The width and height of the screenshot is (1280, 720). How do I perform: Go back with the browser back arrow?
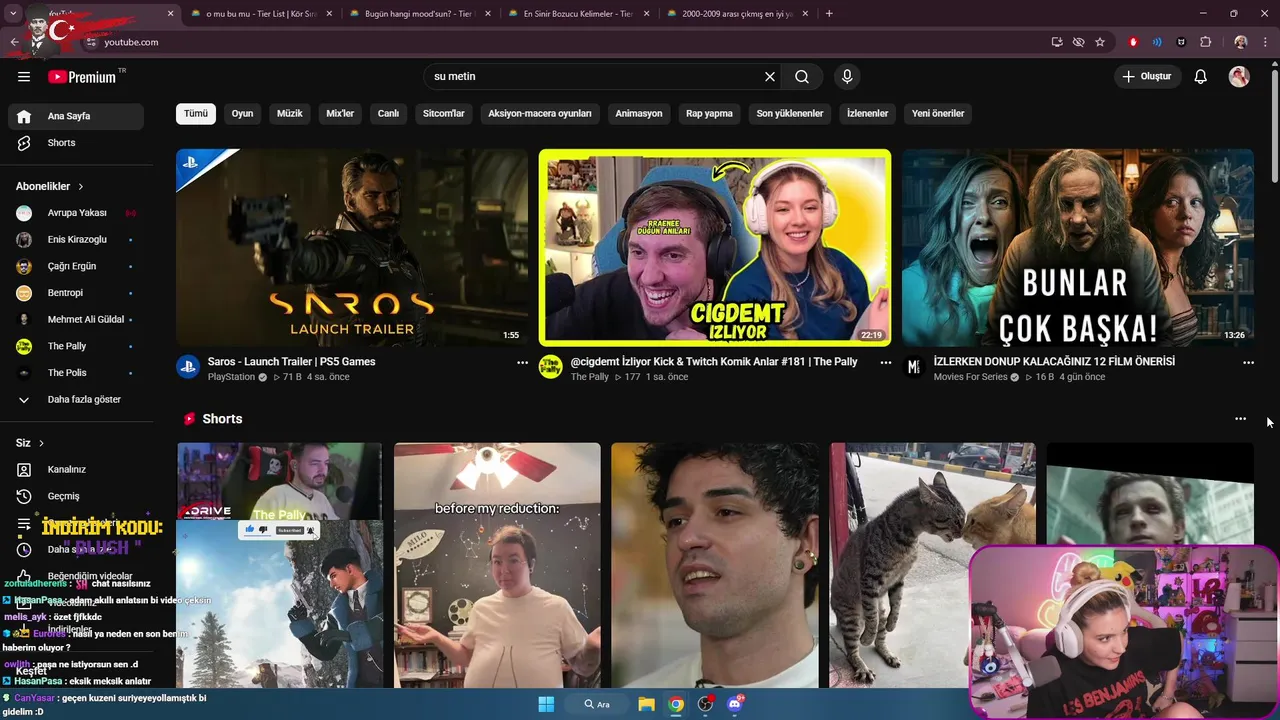tap(14, 42)
